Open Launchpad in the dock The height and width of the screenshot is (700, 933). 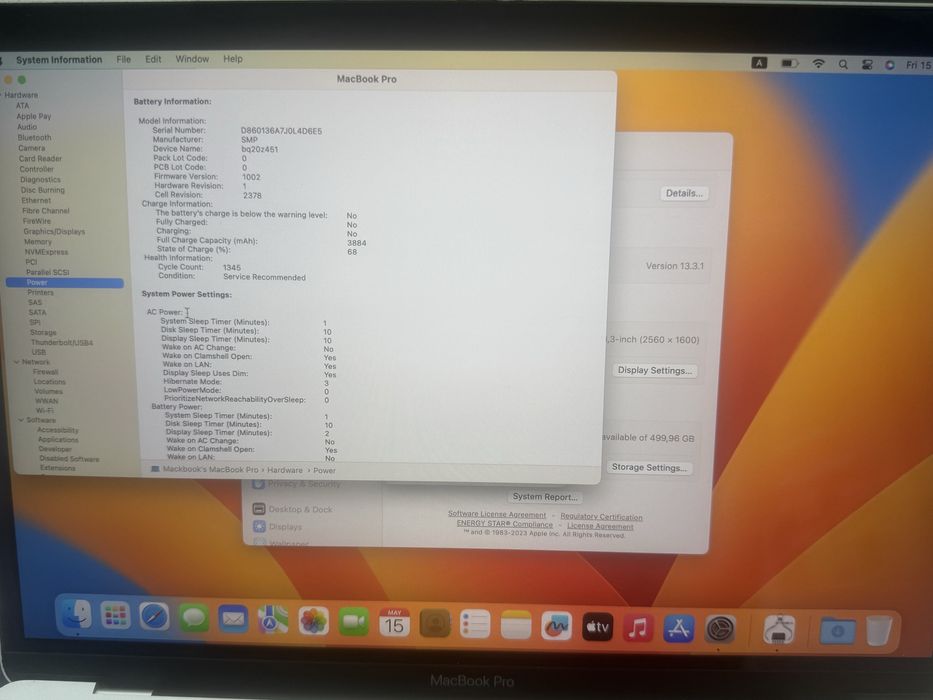(115, 615)
